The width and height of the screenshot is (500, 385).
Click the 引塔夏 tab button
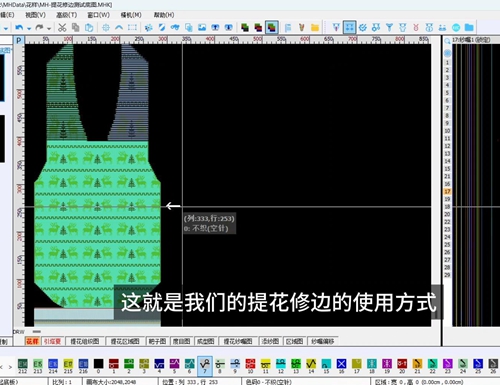(x=52, y=341)
